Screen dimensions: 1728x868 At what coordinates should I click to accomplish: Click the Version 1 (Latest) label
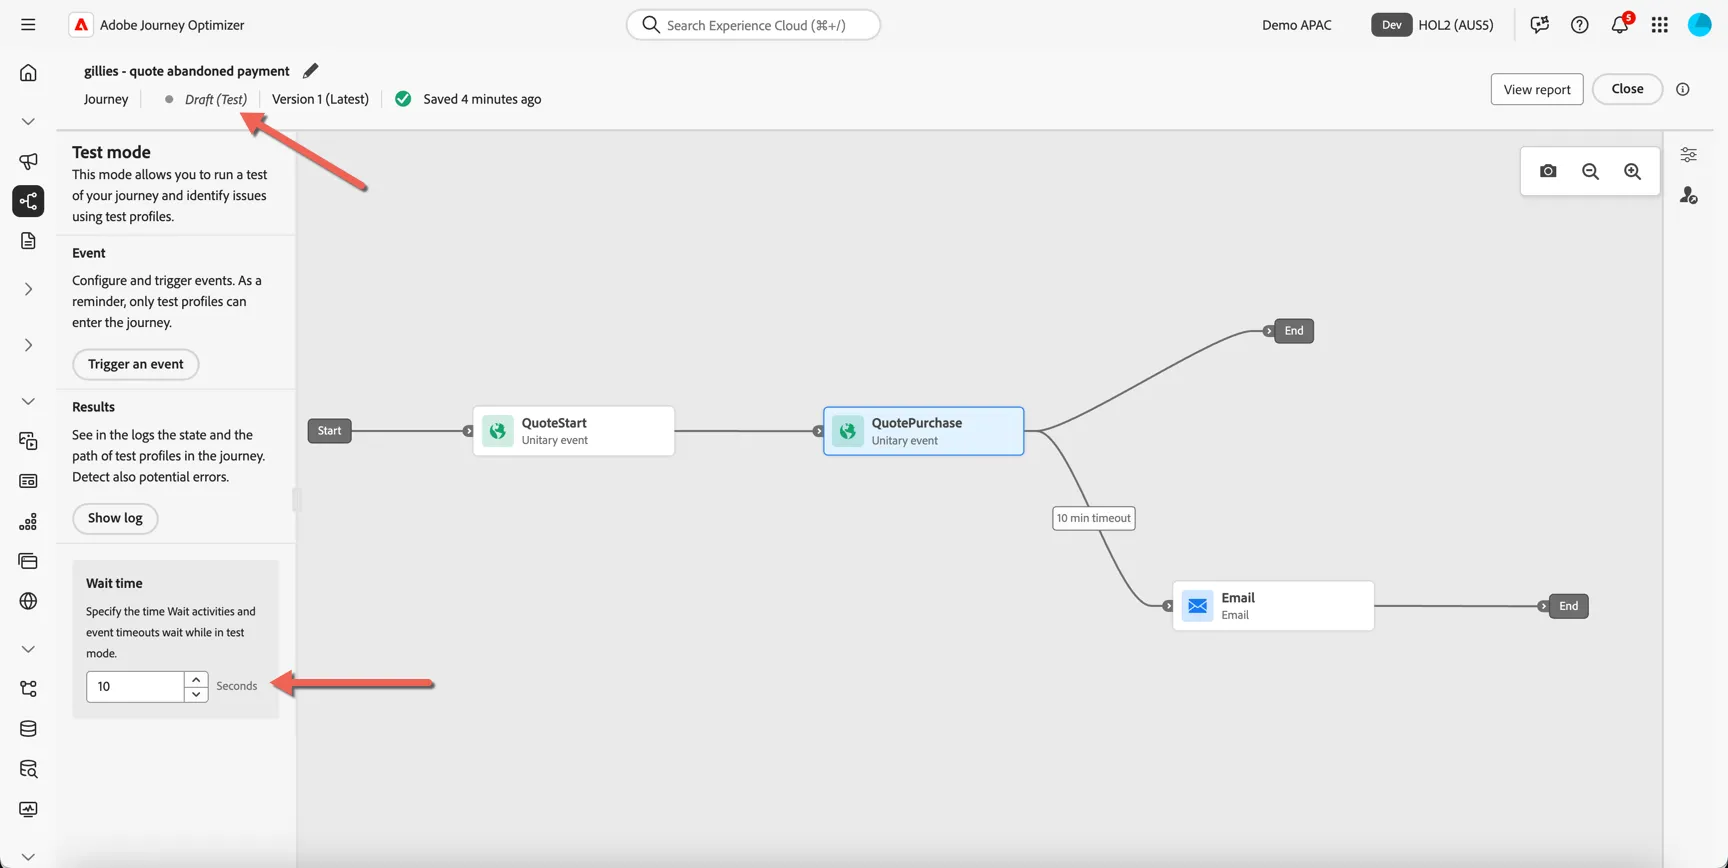pos(320,99)
